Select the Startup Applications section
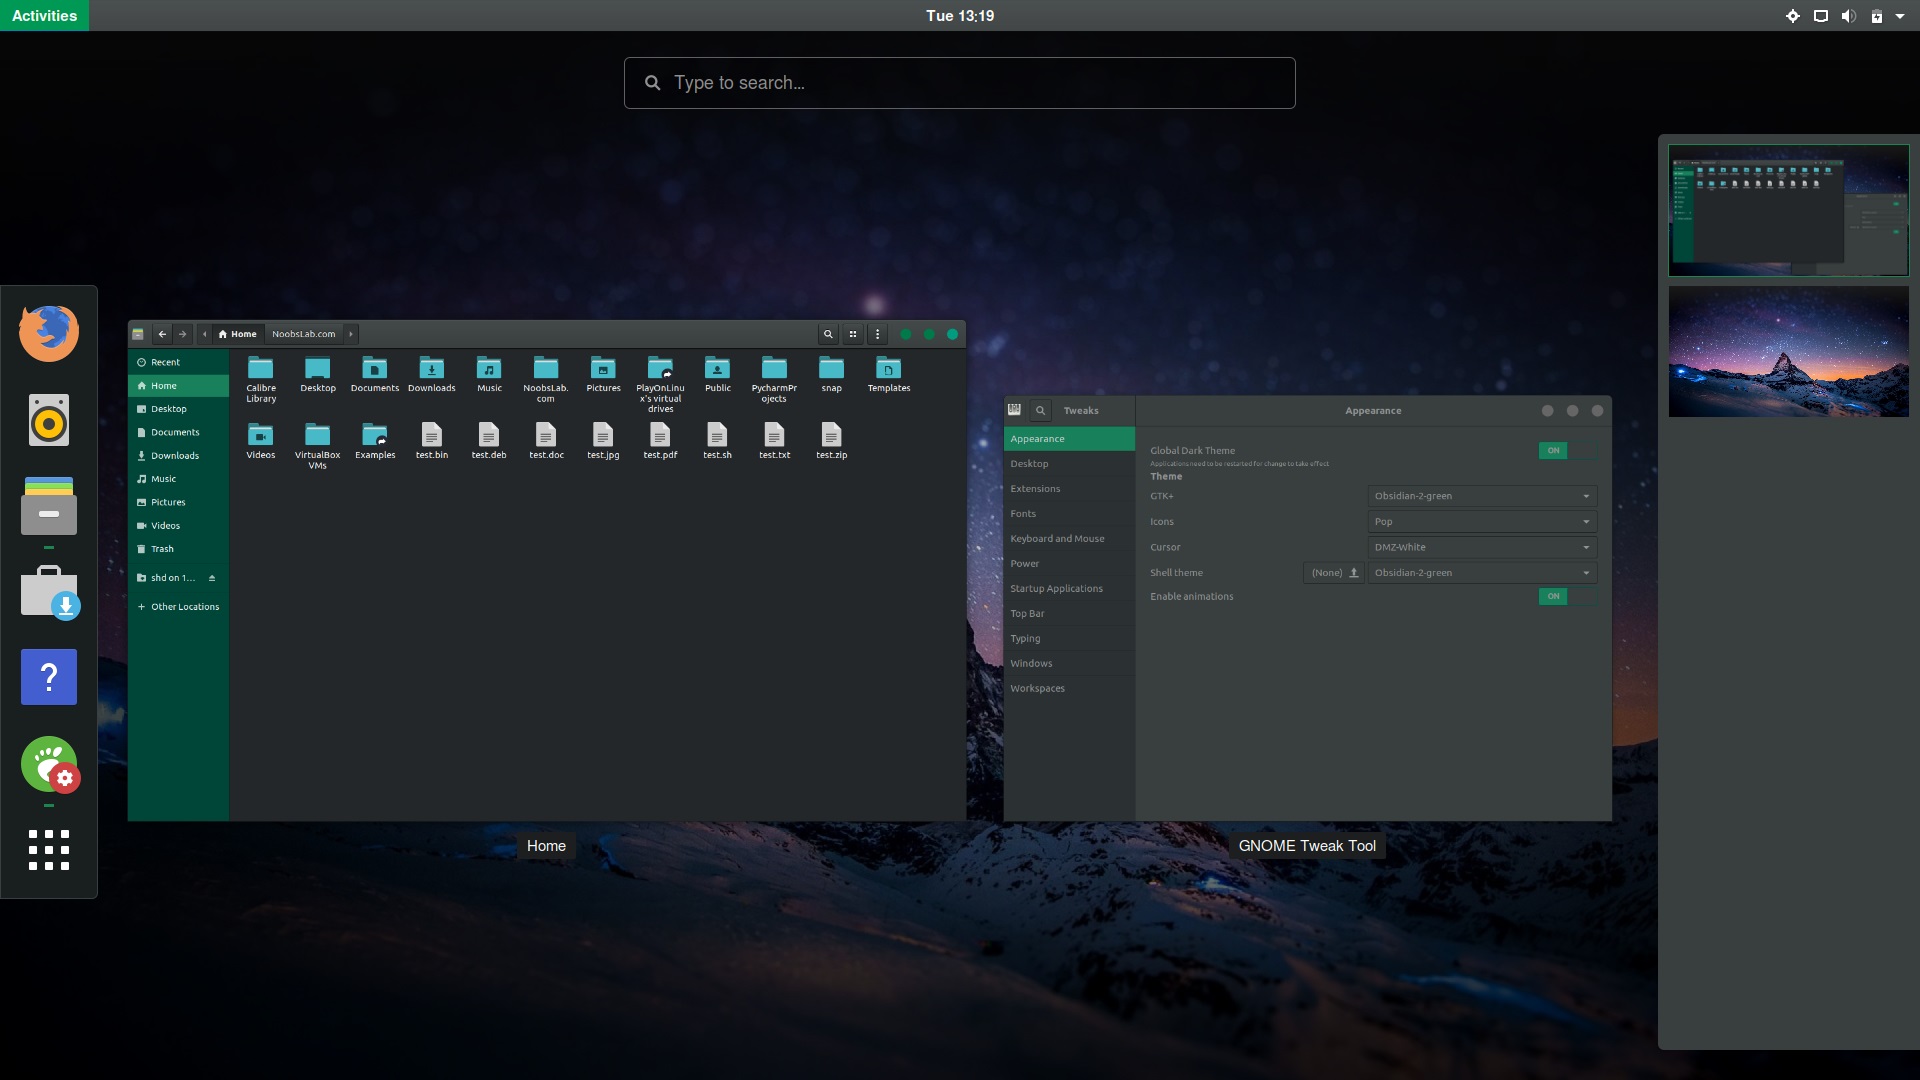 point(1056,588)
